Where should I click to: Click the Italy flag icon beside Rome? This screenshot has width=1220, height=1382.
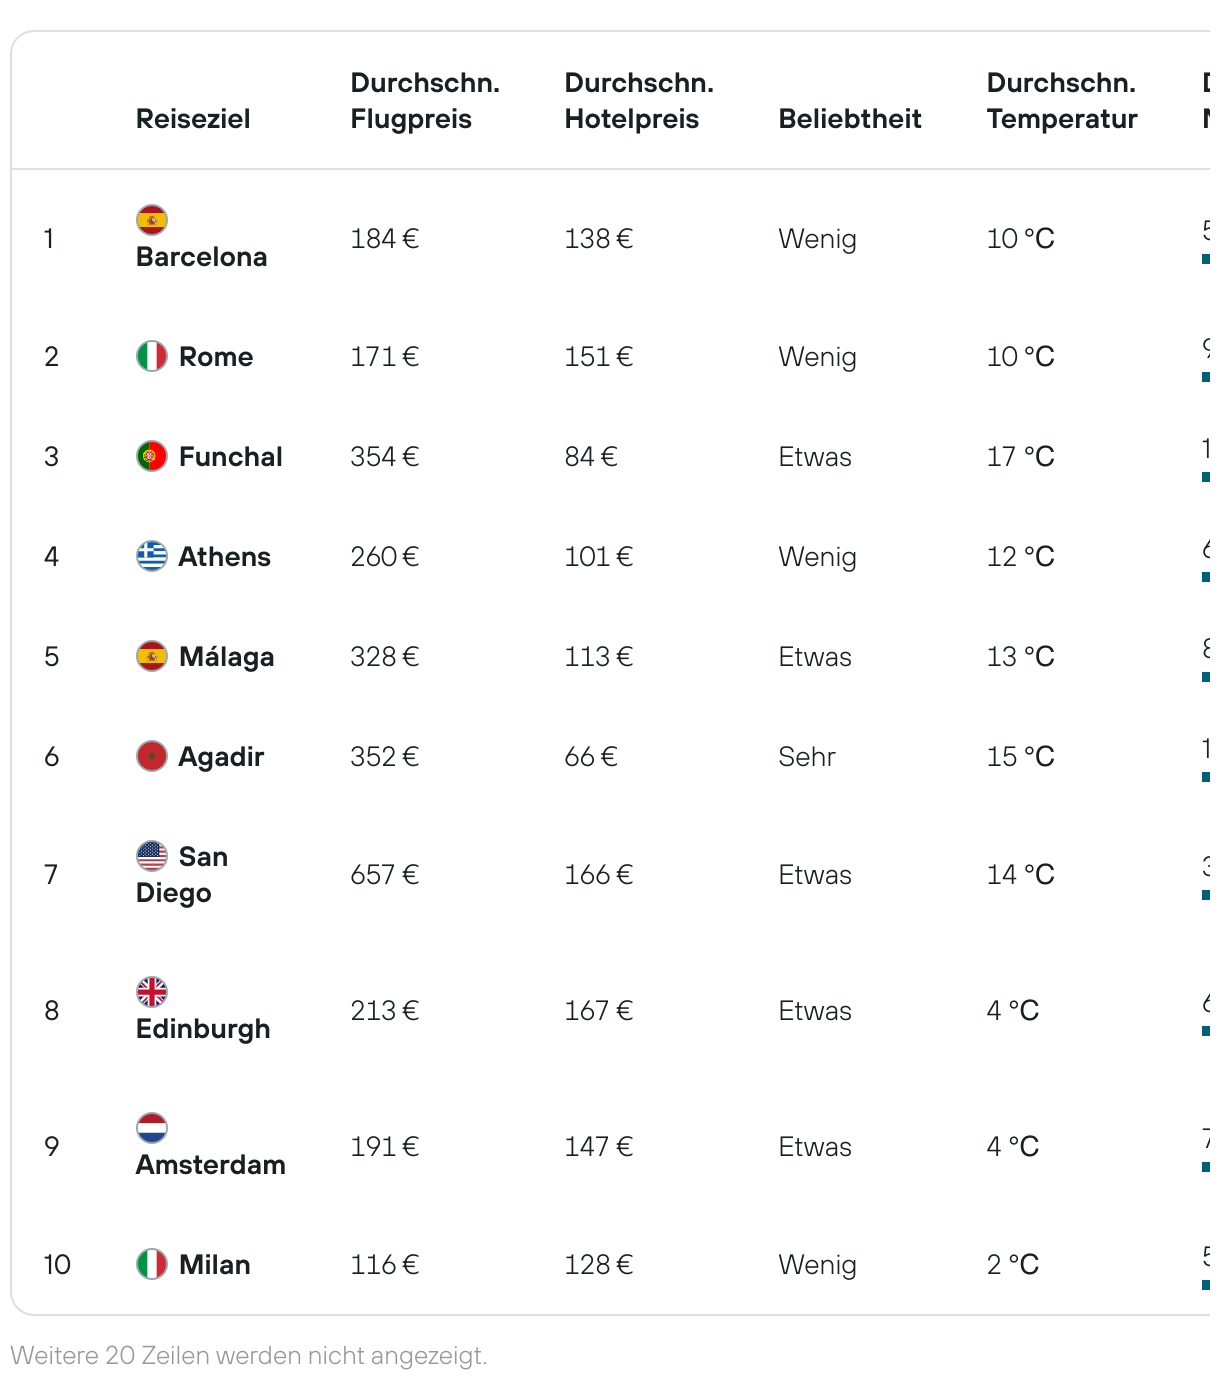(152, 356)
